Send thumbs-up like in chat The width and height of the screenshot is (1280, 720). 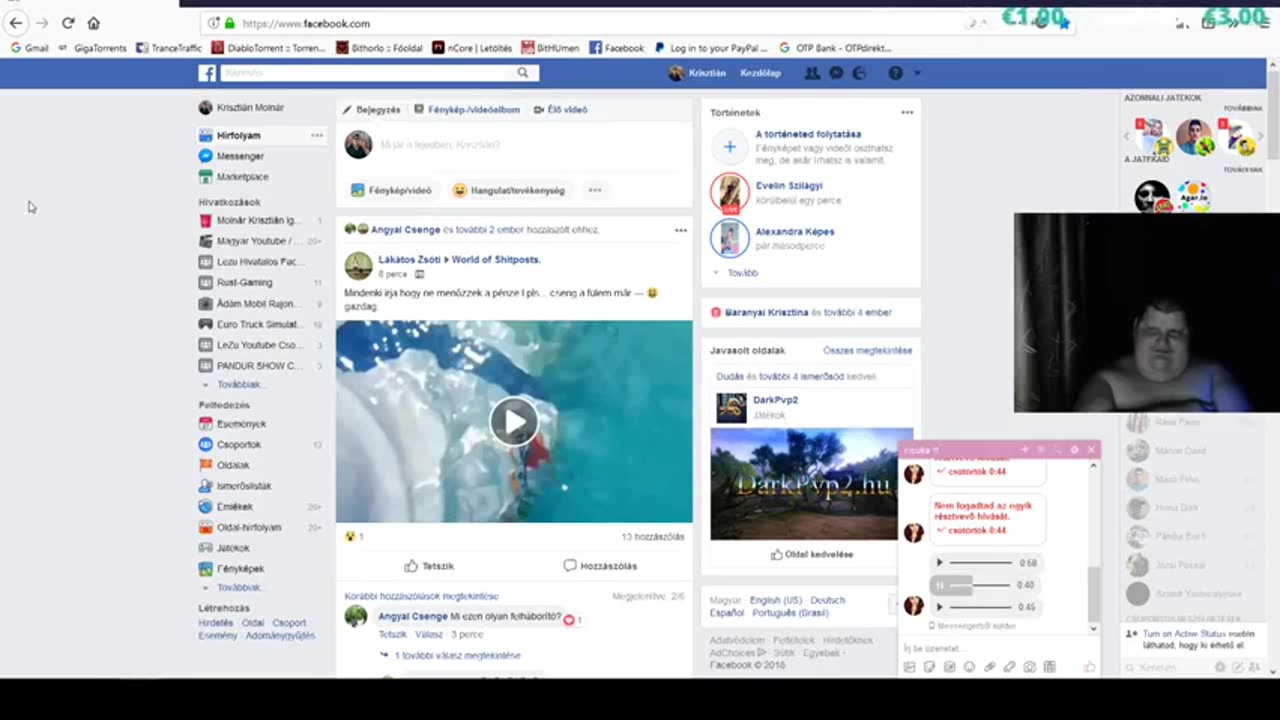coord(1089,667)
